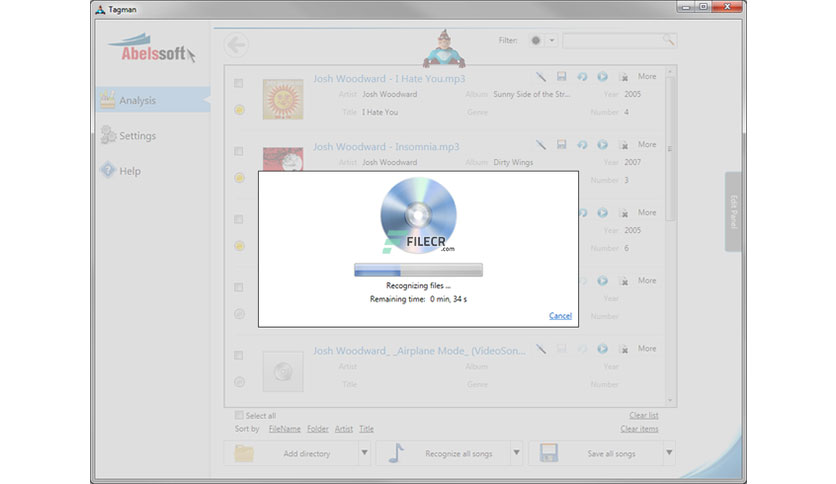This screenshot has height=484, width=836.
Task: Click the filename Josh Woodward - Insomnia.mp3
Action: tap(386, 147)
